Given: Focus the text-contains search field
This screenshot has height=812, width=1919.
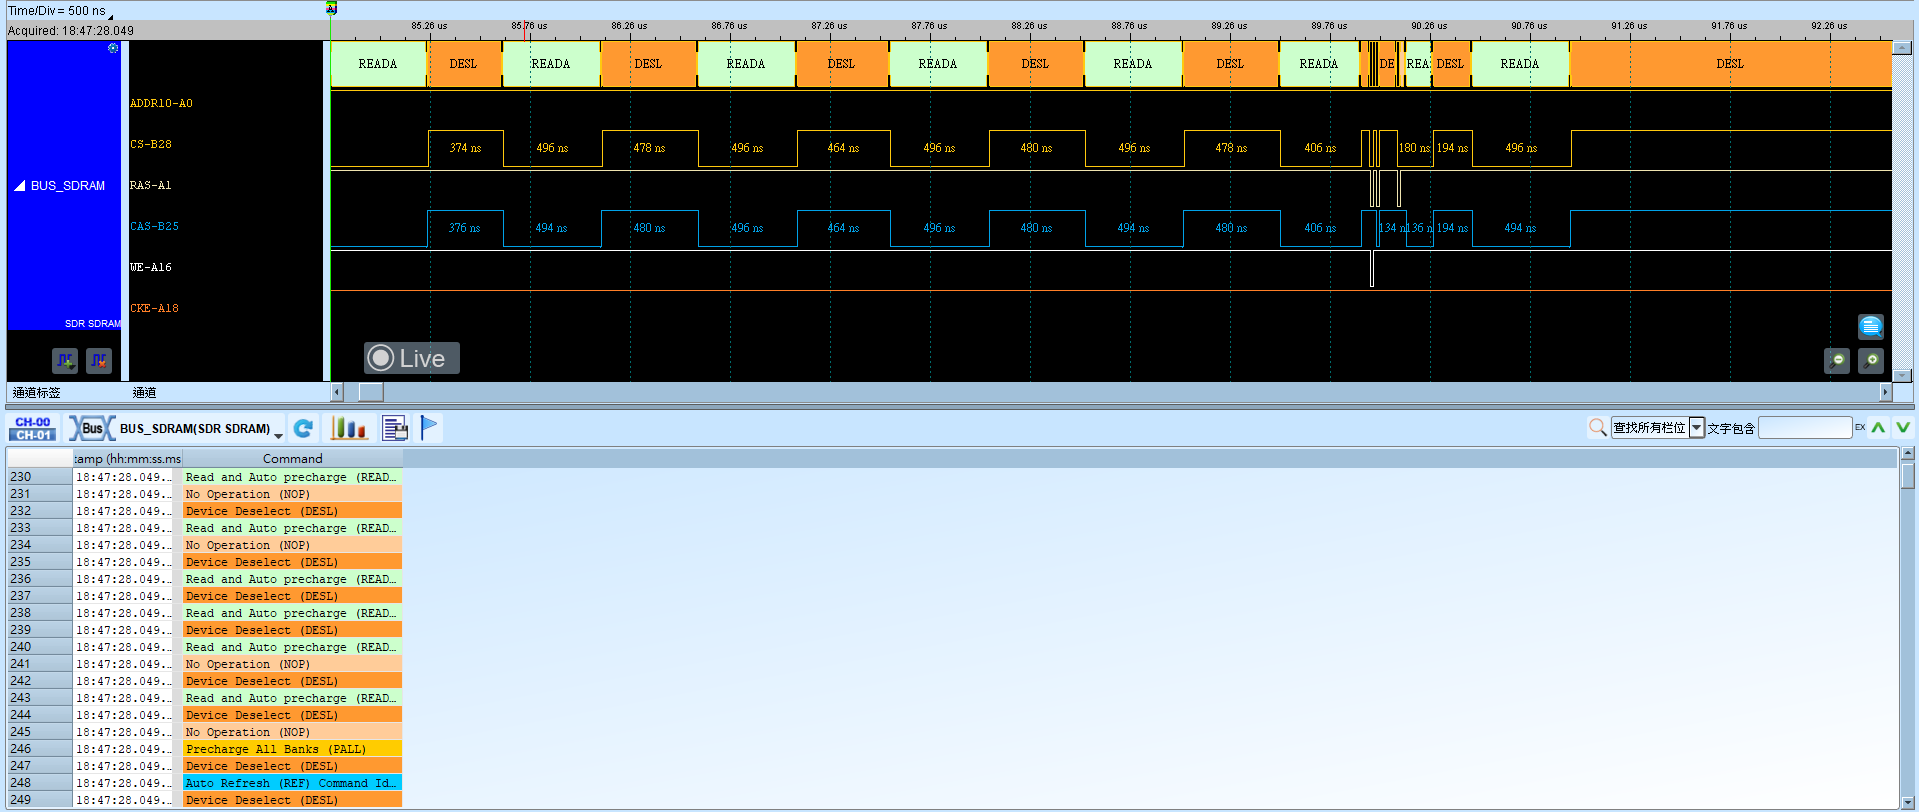Looking at the screenshot, I should (x=1805, y=428).
